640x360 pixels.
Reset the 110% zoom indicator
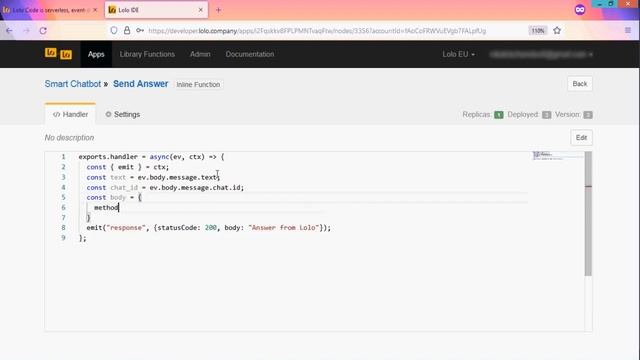[538, 31]
